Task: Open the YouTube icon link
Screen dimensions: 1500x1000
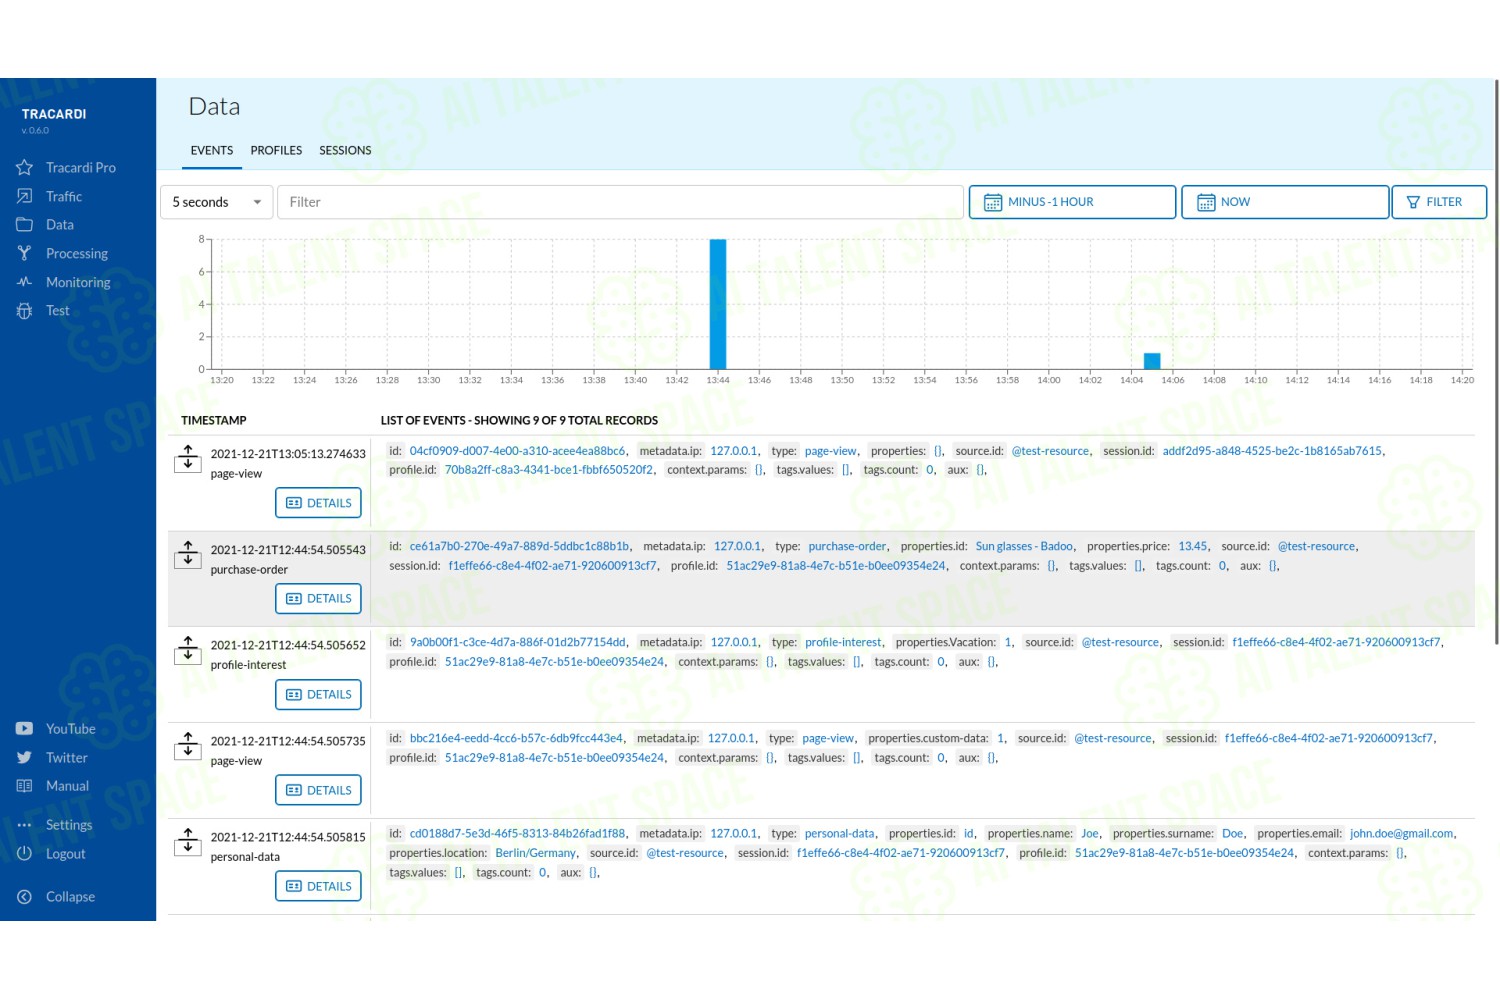Action: coord(25,729)
